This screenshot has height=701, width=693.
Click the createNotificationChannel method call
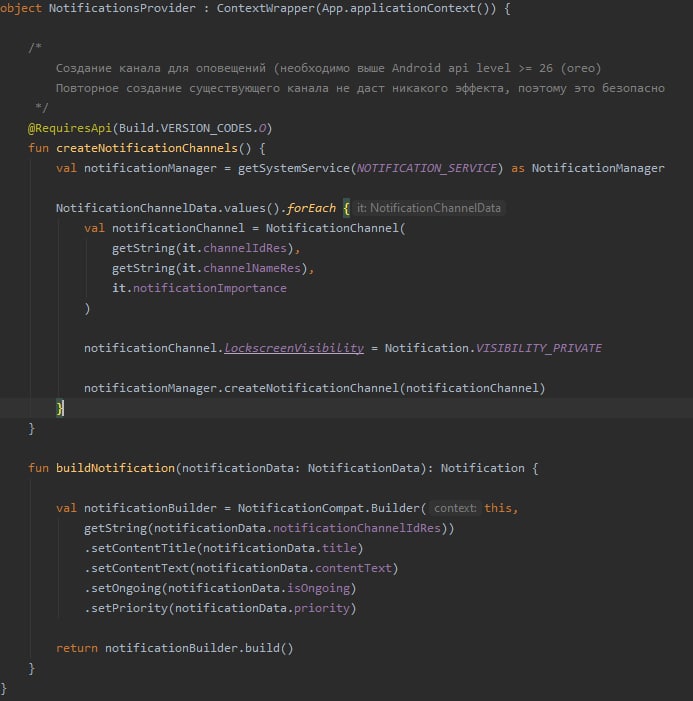click(x=311, y=388)
